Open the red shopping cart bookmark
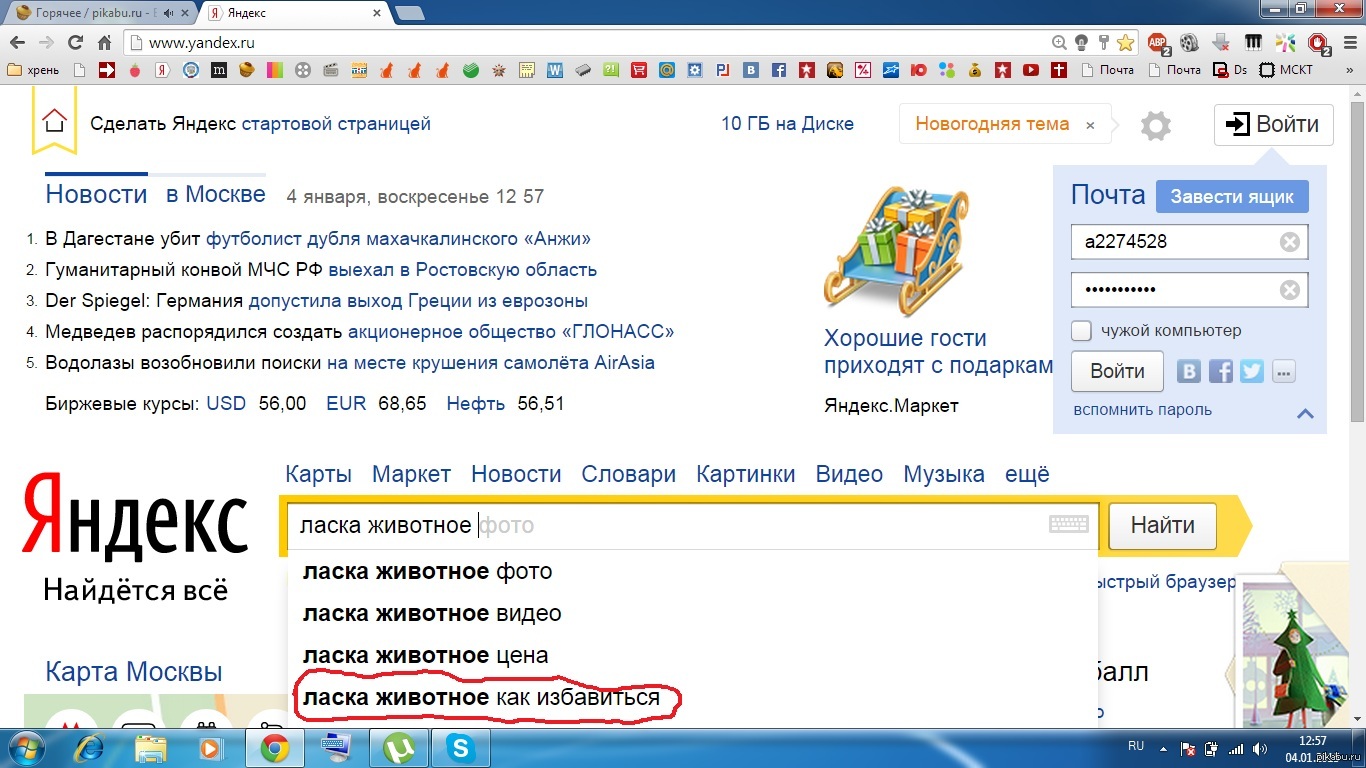Screen dimensions: 1366x768 pyautogui.click(x=638, y=70)
